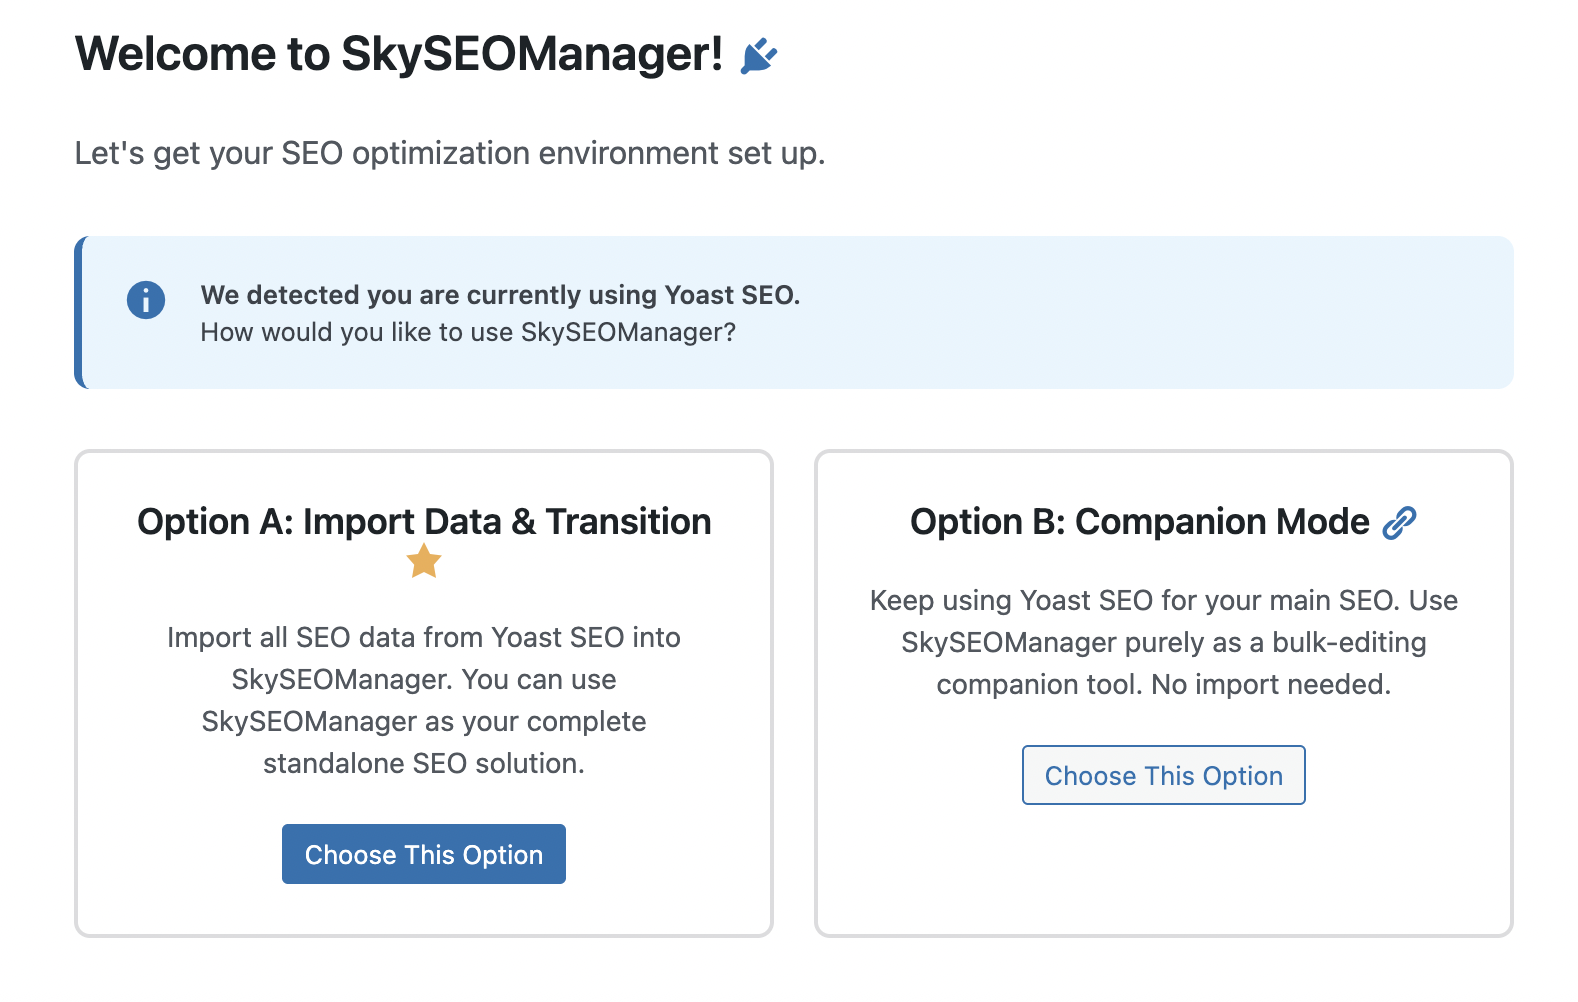Click the 'Welcome to SkySEOManager!' heading
Image resolution: width=1578 pixels, height=1002 pixels.
399,54
